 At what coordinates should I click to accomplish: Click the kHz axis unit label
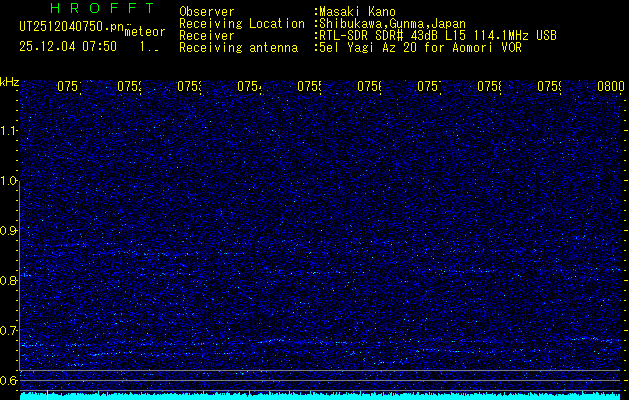pyautogui.click(x=10, y=80)
